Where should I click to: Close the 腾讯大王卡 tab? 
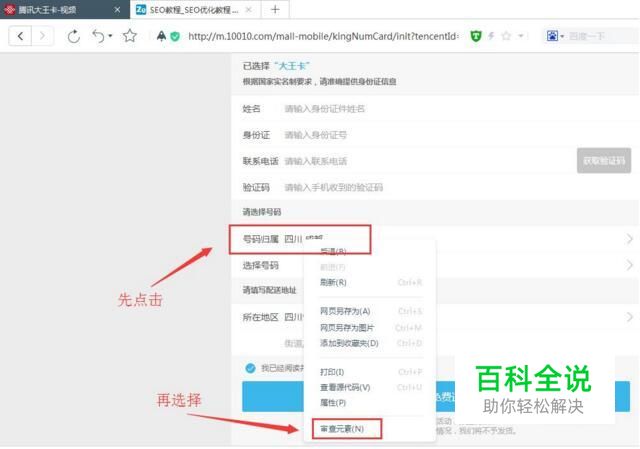click(117, 9)
